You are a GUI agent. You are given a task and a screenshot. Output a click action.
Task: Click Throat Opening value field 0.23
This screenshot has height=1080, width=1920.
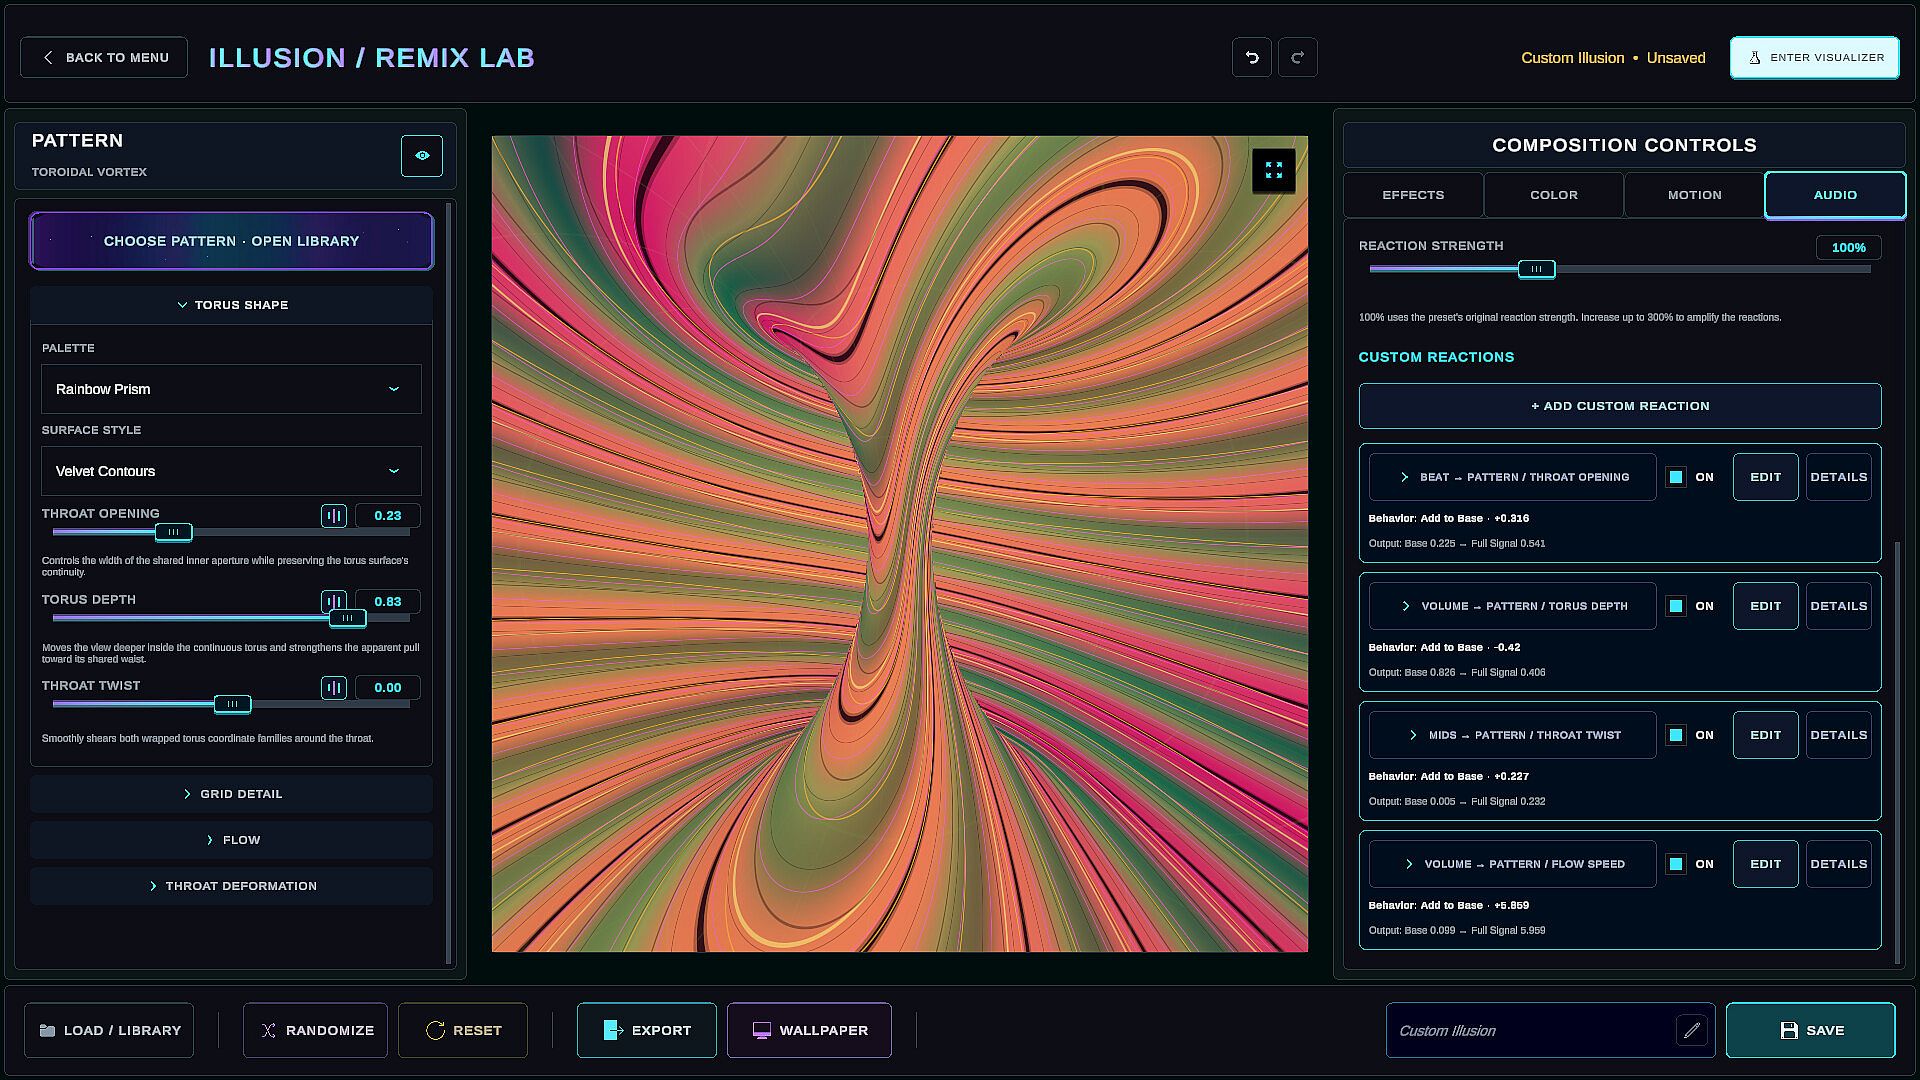pos(387,516)
